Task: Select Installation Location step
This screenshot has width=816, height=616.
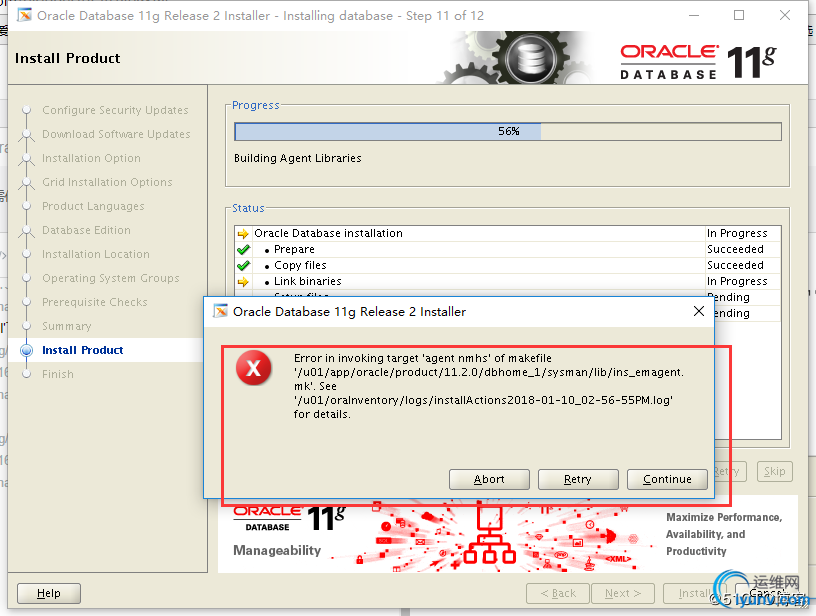Action: [x=96, y=254]
